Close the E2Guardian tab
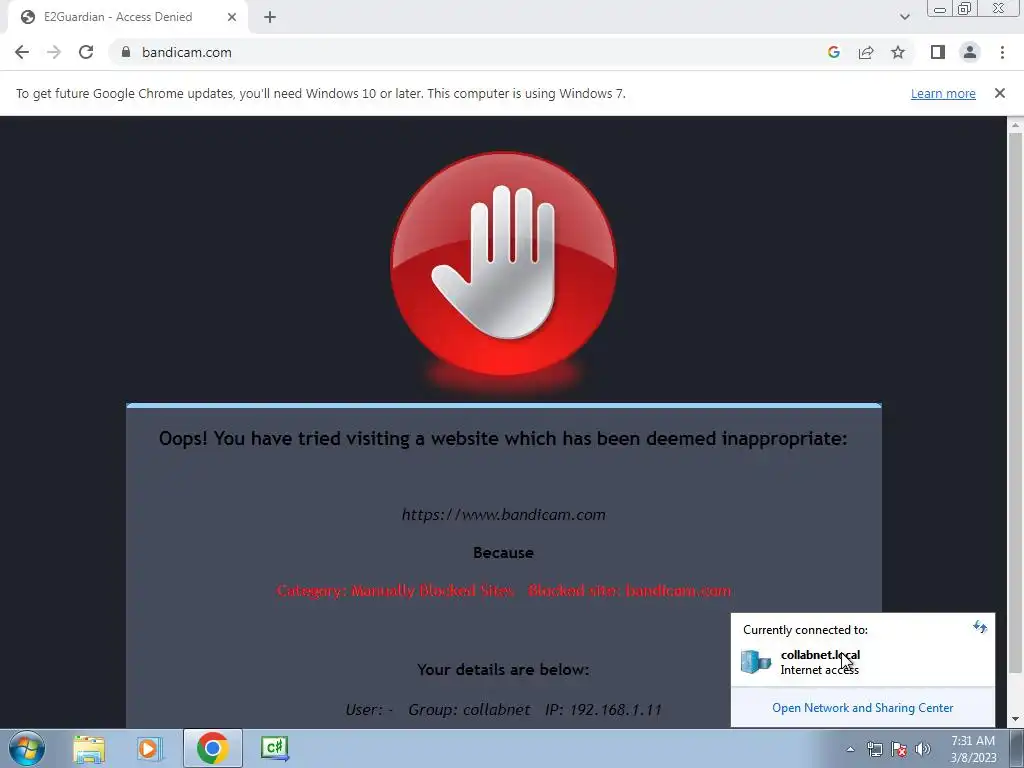 [232, 17]
